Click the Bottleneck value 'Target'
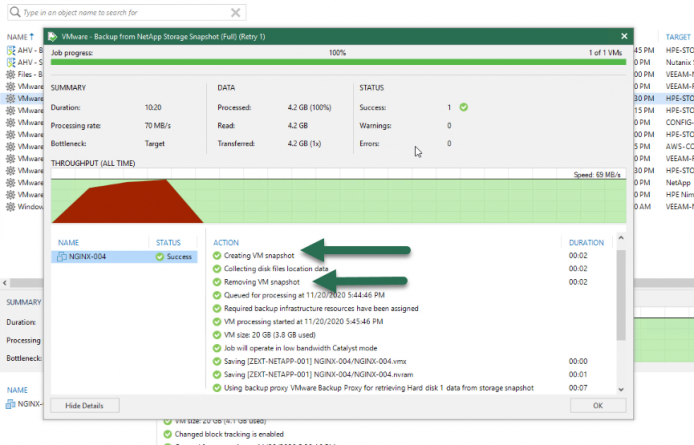The image size is (694, 445). (154, 144)
